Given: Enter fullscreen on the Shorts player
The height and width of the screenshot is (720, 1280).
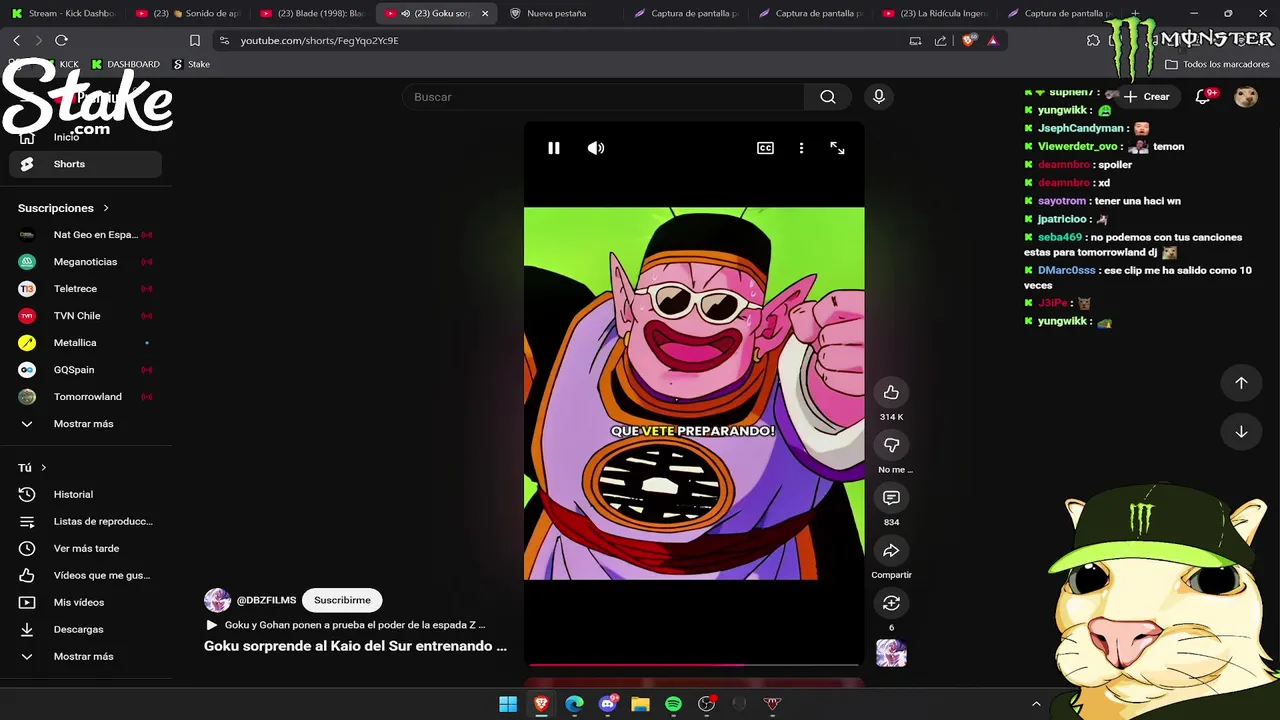Looking at the screenshot, I should [x=837, y=148].
